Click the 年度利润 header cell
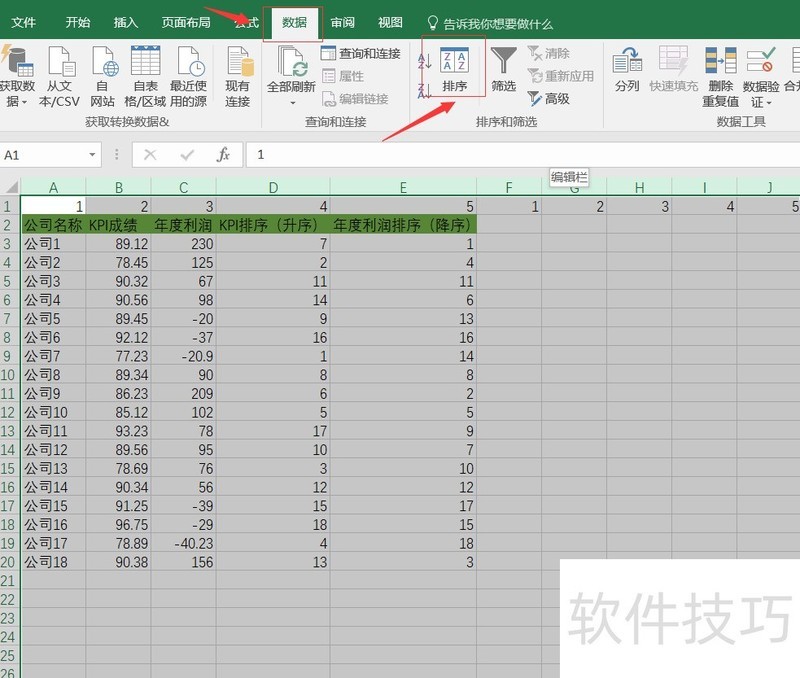The image size is (800, 678). (x=184, y=225)
